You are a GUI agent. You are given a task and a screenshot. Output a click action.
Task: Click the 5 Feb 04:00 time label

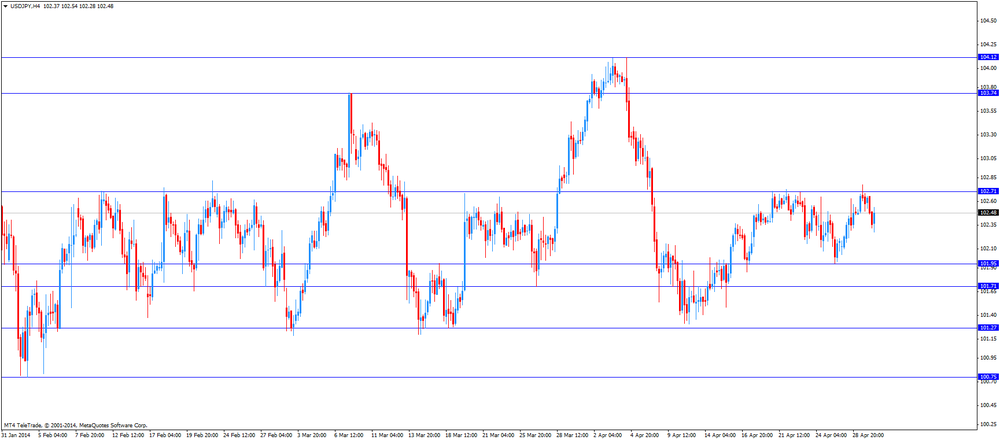[x=52, y=436]
